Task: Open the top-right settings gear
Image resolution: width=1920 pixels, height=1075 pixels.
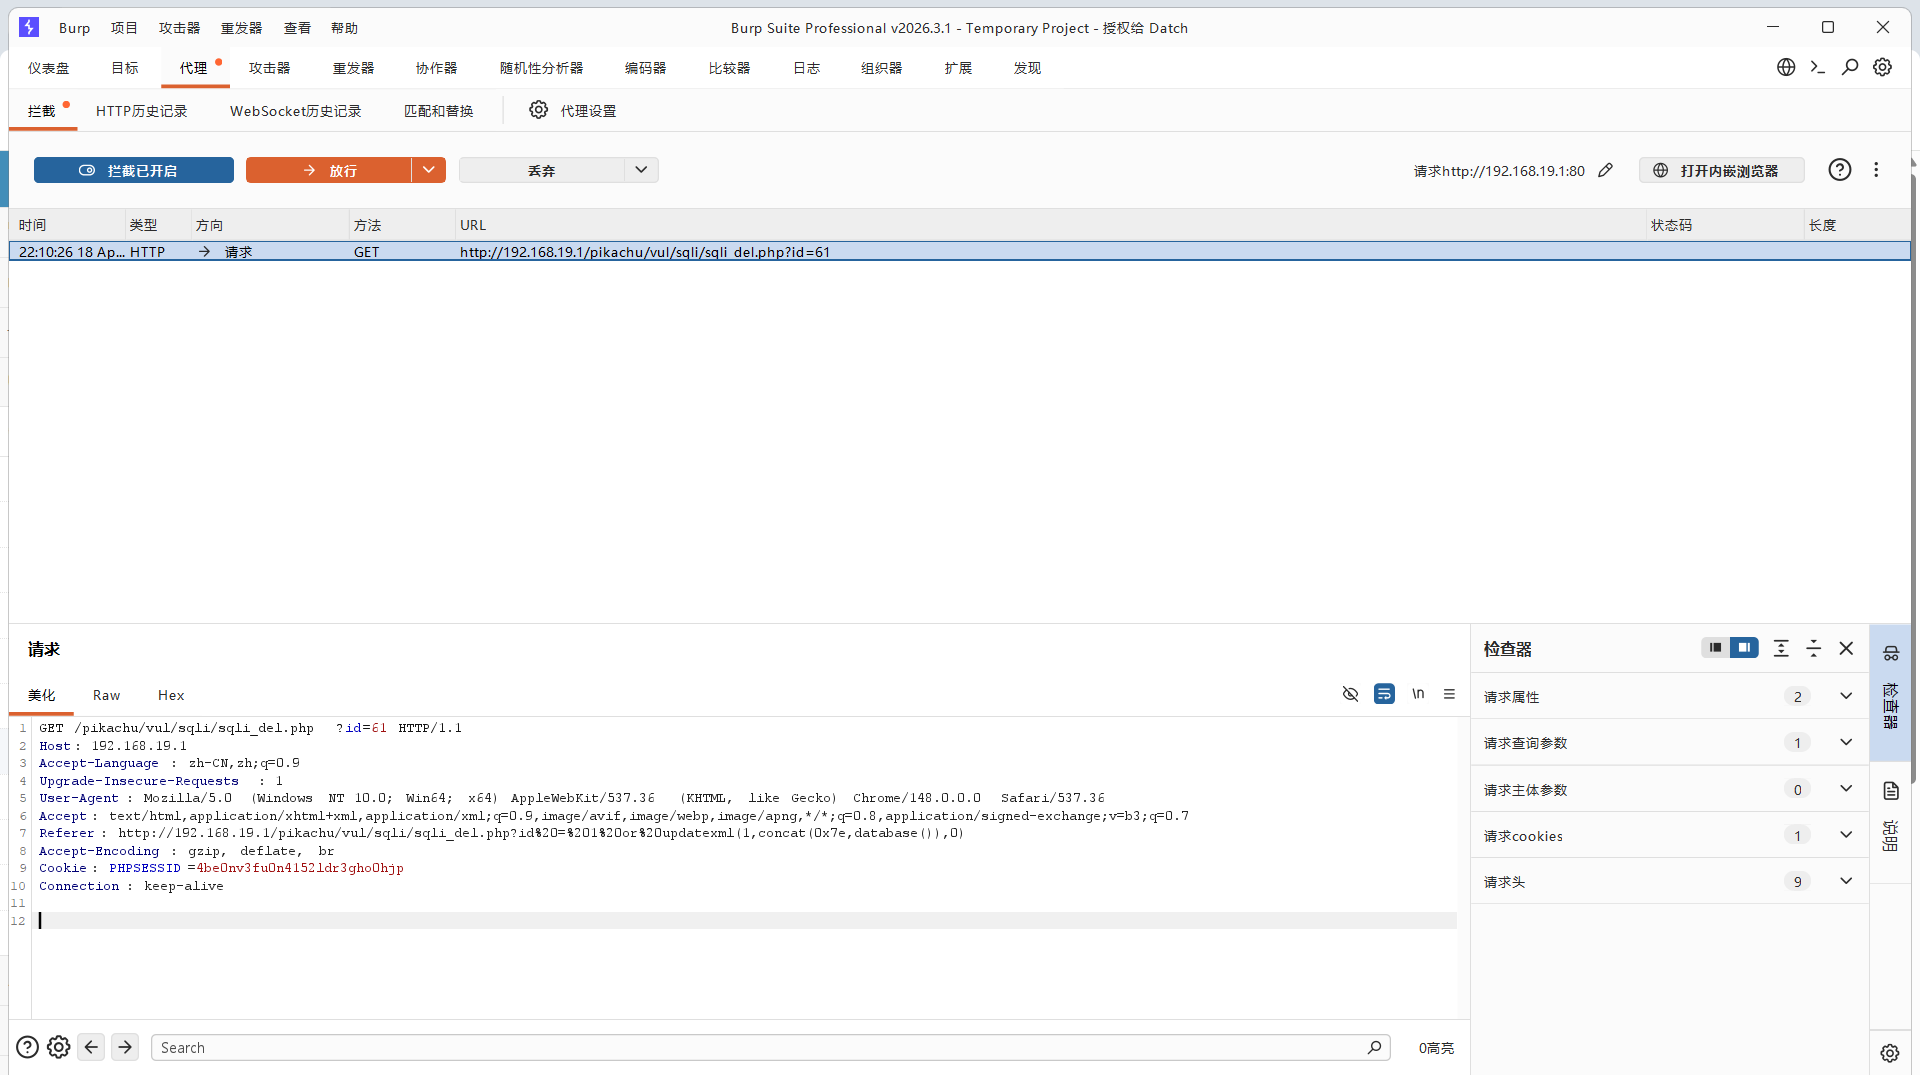Action: [x=1882, y=67]
